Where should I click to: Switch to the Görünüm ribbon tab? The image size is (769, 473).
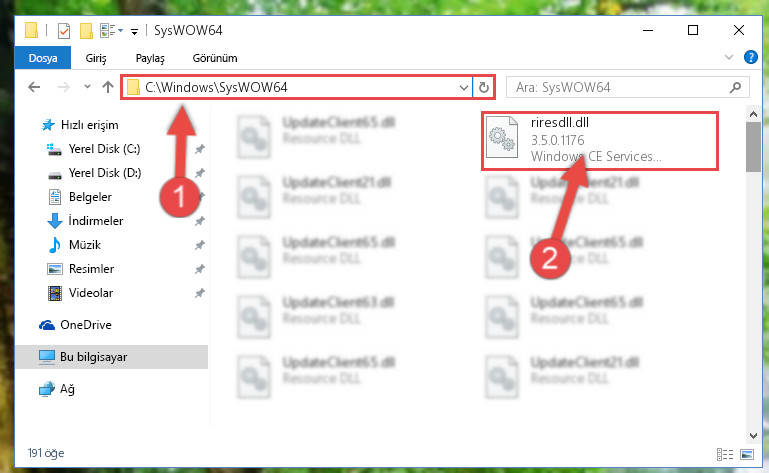click(215, 58)
